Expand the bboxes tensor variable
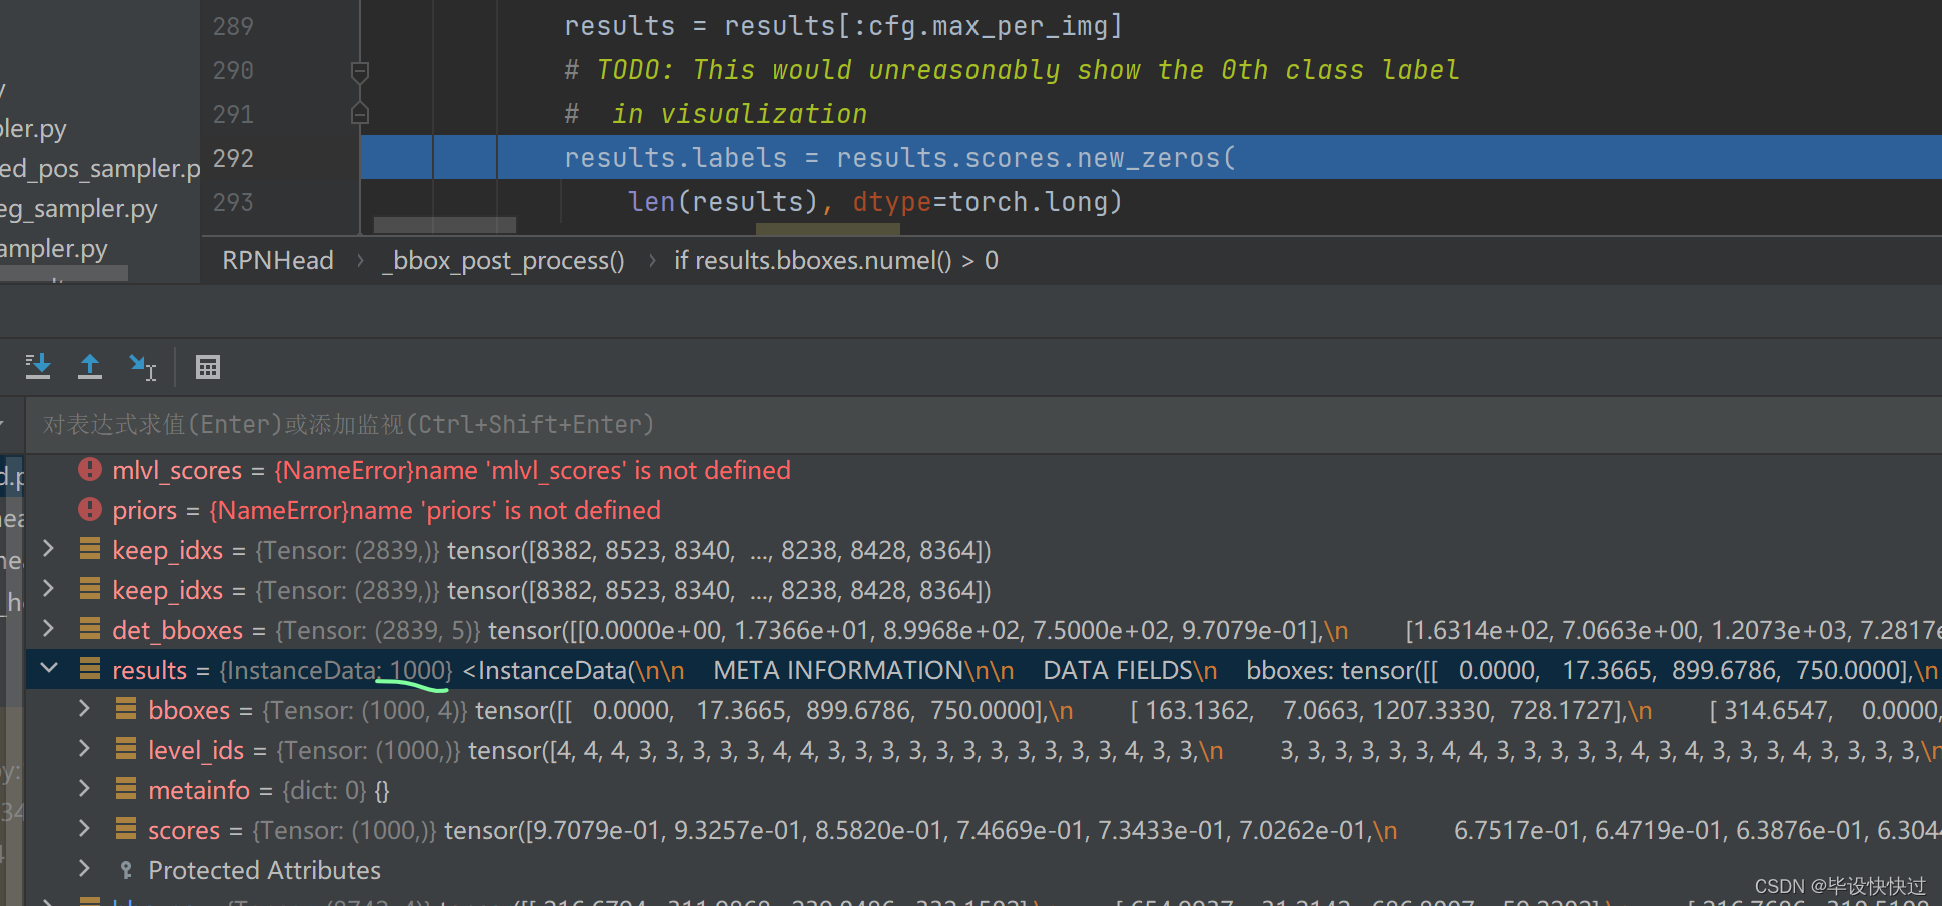1942x906 pixels. pyautogui.click(x=84, y=710)
